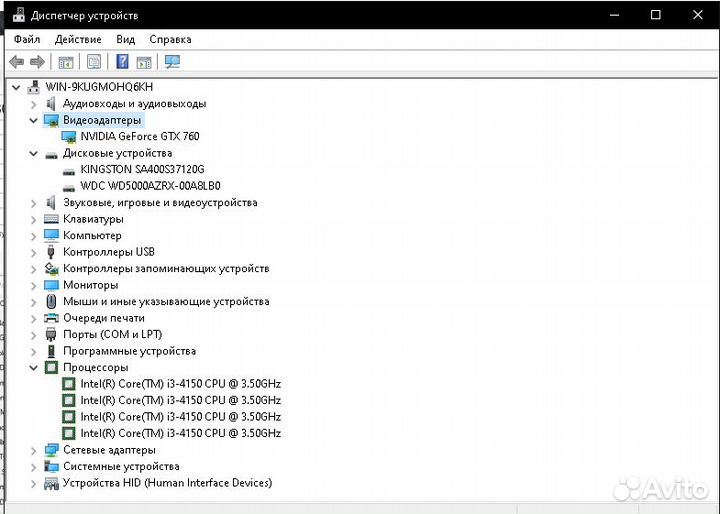Open the Действие menu
The image size is (720, 514).
tap(78, 39)
